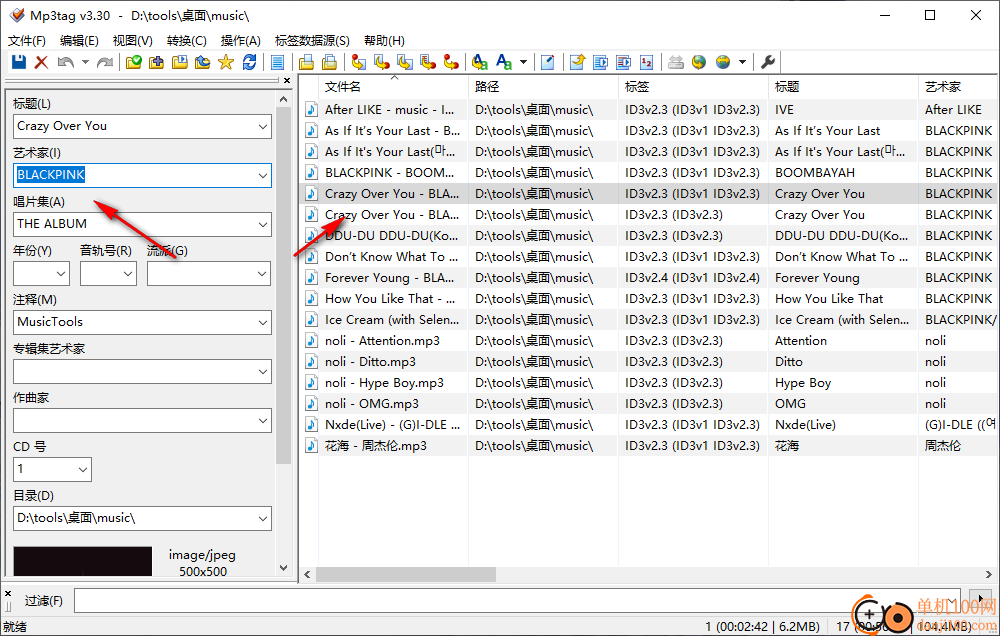Click the tag panel scroll-up arrow
Viewport: 1000px width, 636px height.
point(284,100)
